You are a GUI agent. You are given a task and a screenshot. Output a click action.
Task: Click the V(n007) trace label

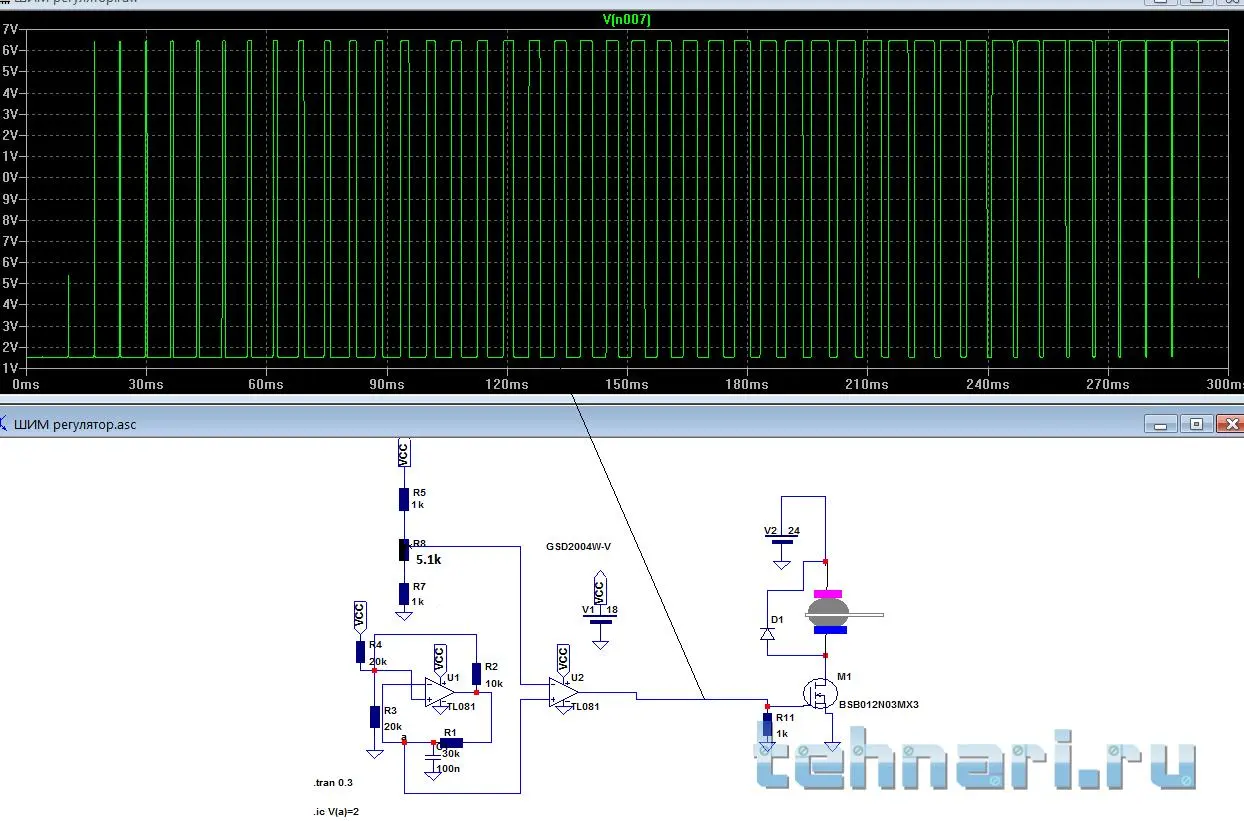(x=627, y=19)
